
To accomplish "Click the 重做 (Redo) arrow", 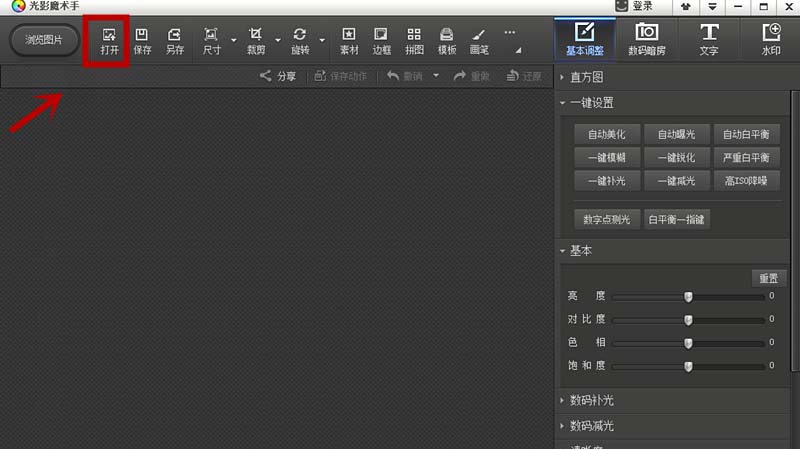I will (x=460, y=76).
